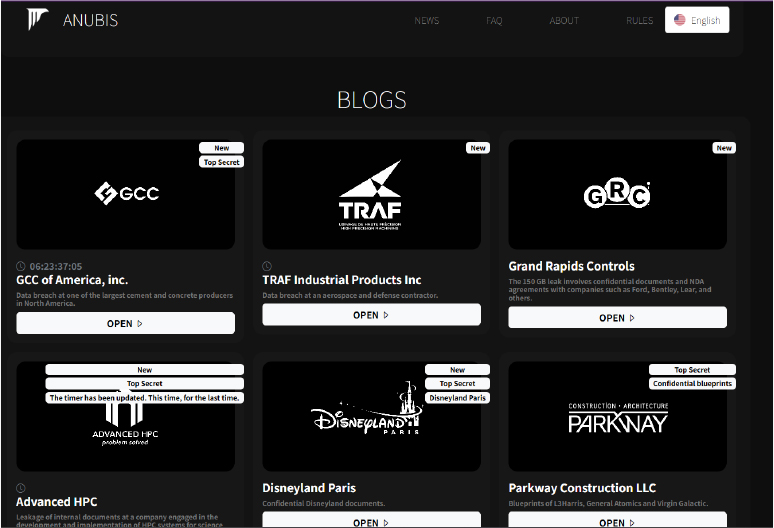Click the Top Secret badge on Parkway card
The image size is (774, 528).
(692, 370)
